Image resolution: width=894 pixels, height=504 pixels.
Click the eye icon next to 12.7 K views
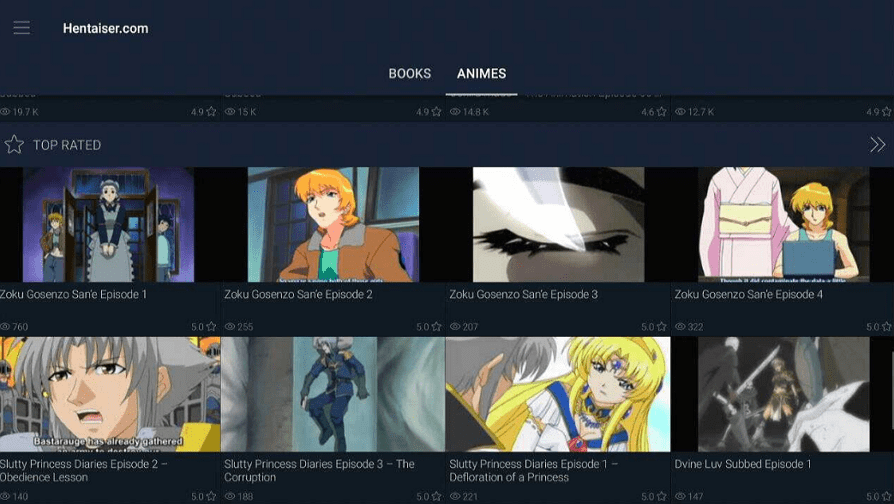(680, 112)
